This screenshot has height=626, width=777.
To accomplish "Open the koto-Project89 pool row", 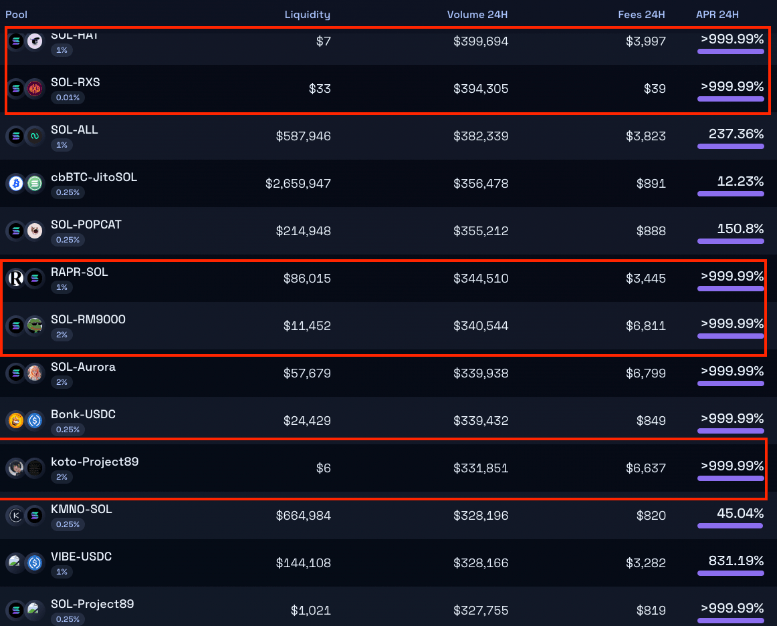I will coord(388,468).
